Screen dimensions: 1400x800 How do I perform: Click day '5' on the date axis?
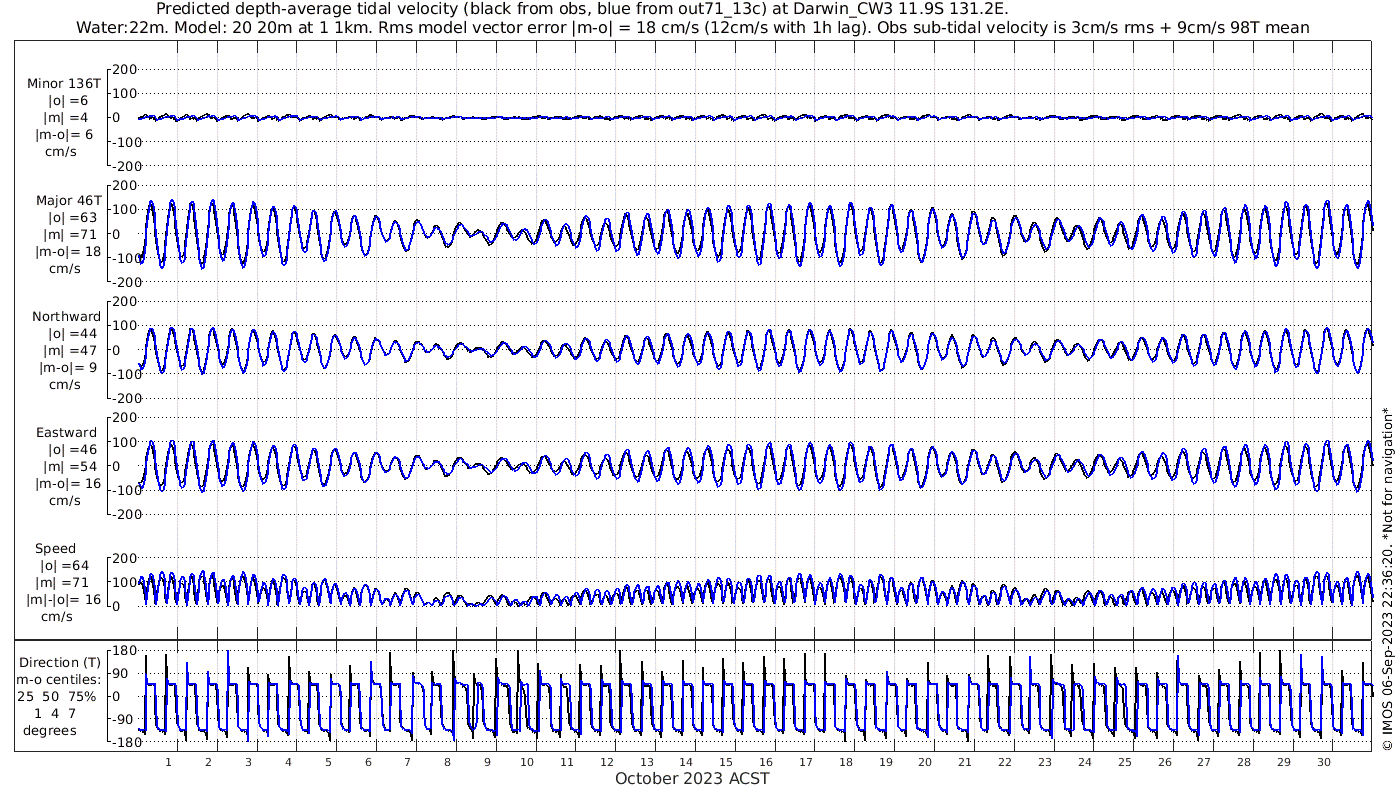click(x=328, y=762)
